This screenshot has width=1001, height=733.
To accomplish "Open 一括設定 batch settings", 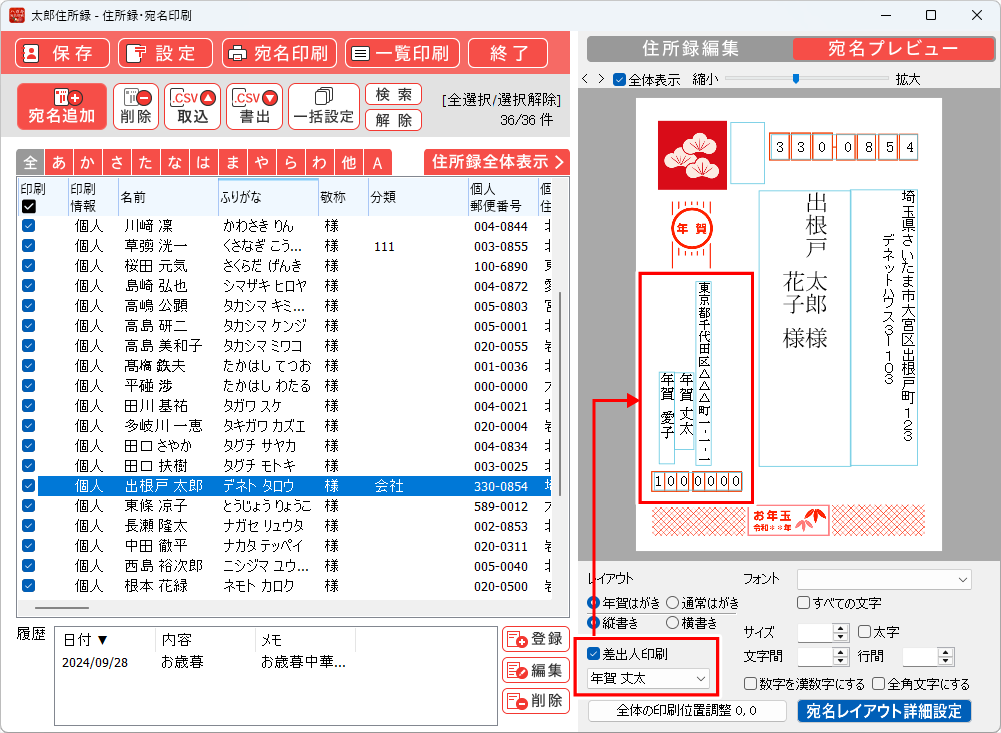I will (323, 106).
